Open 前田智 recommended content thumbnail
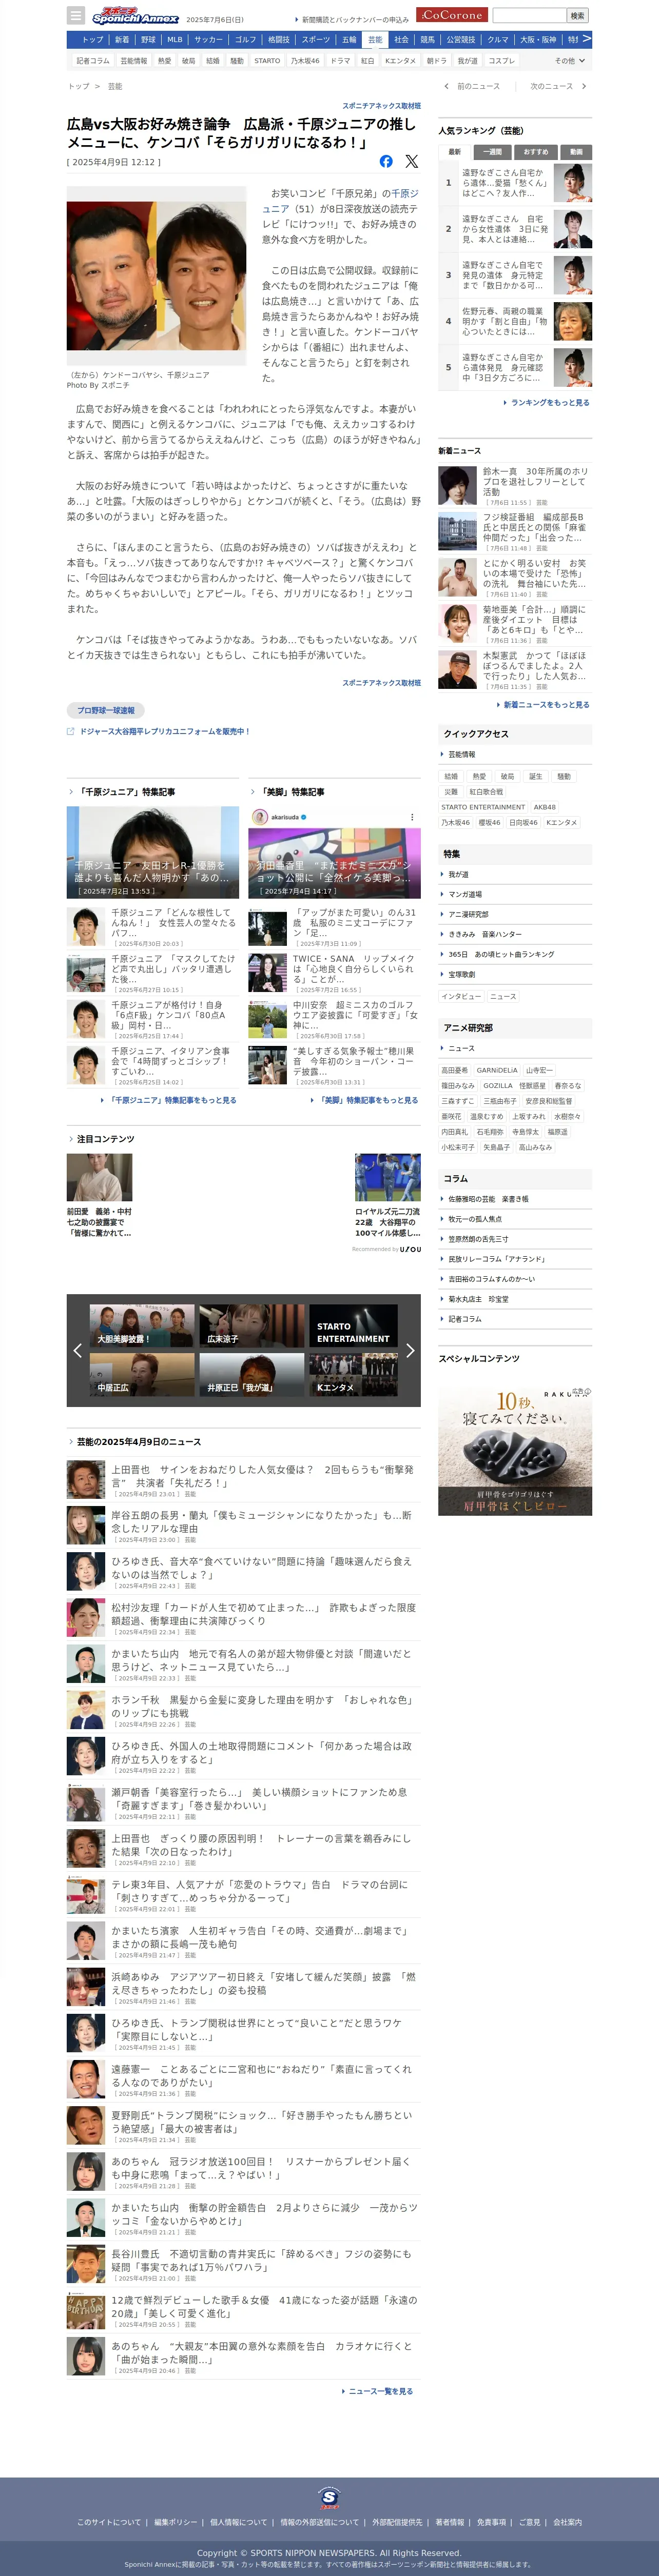The height and width of the screenshot is (2576, 659). click(x=100, y=1177)
